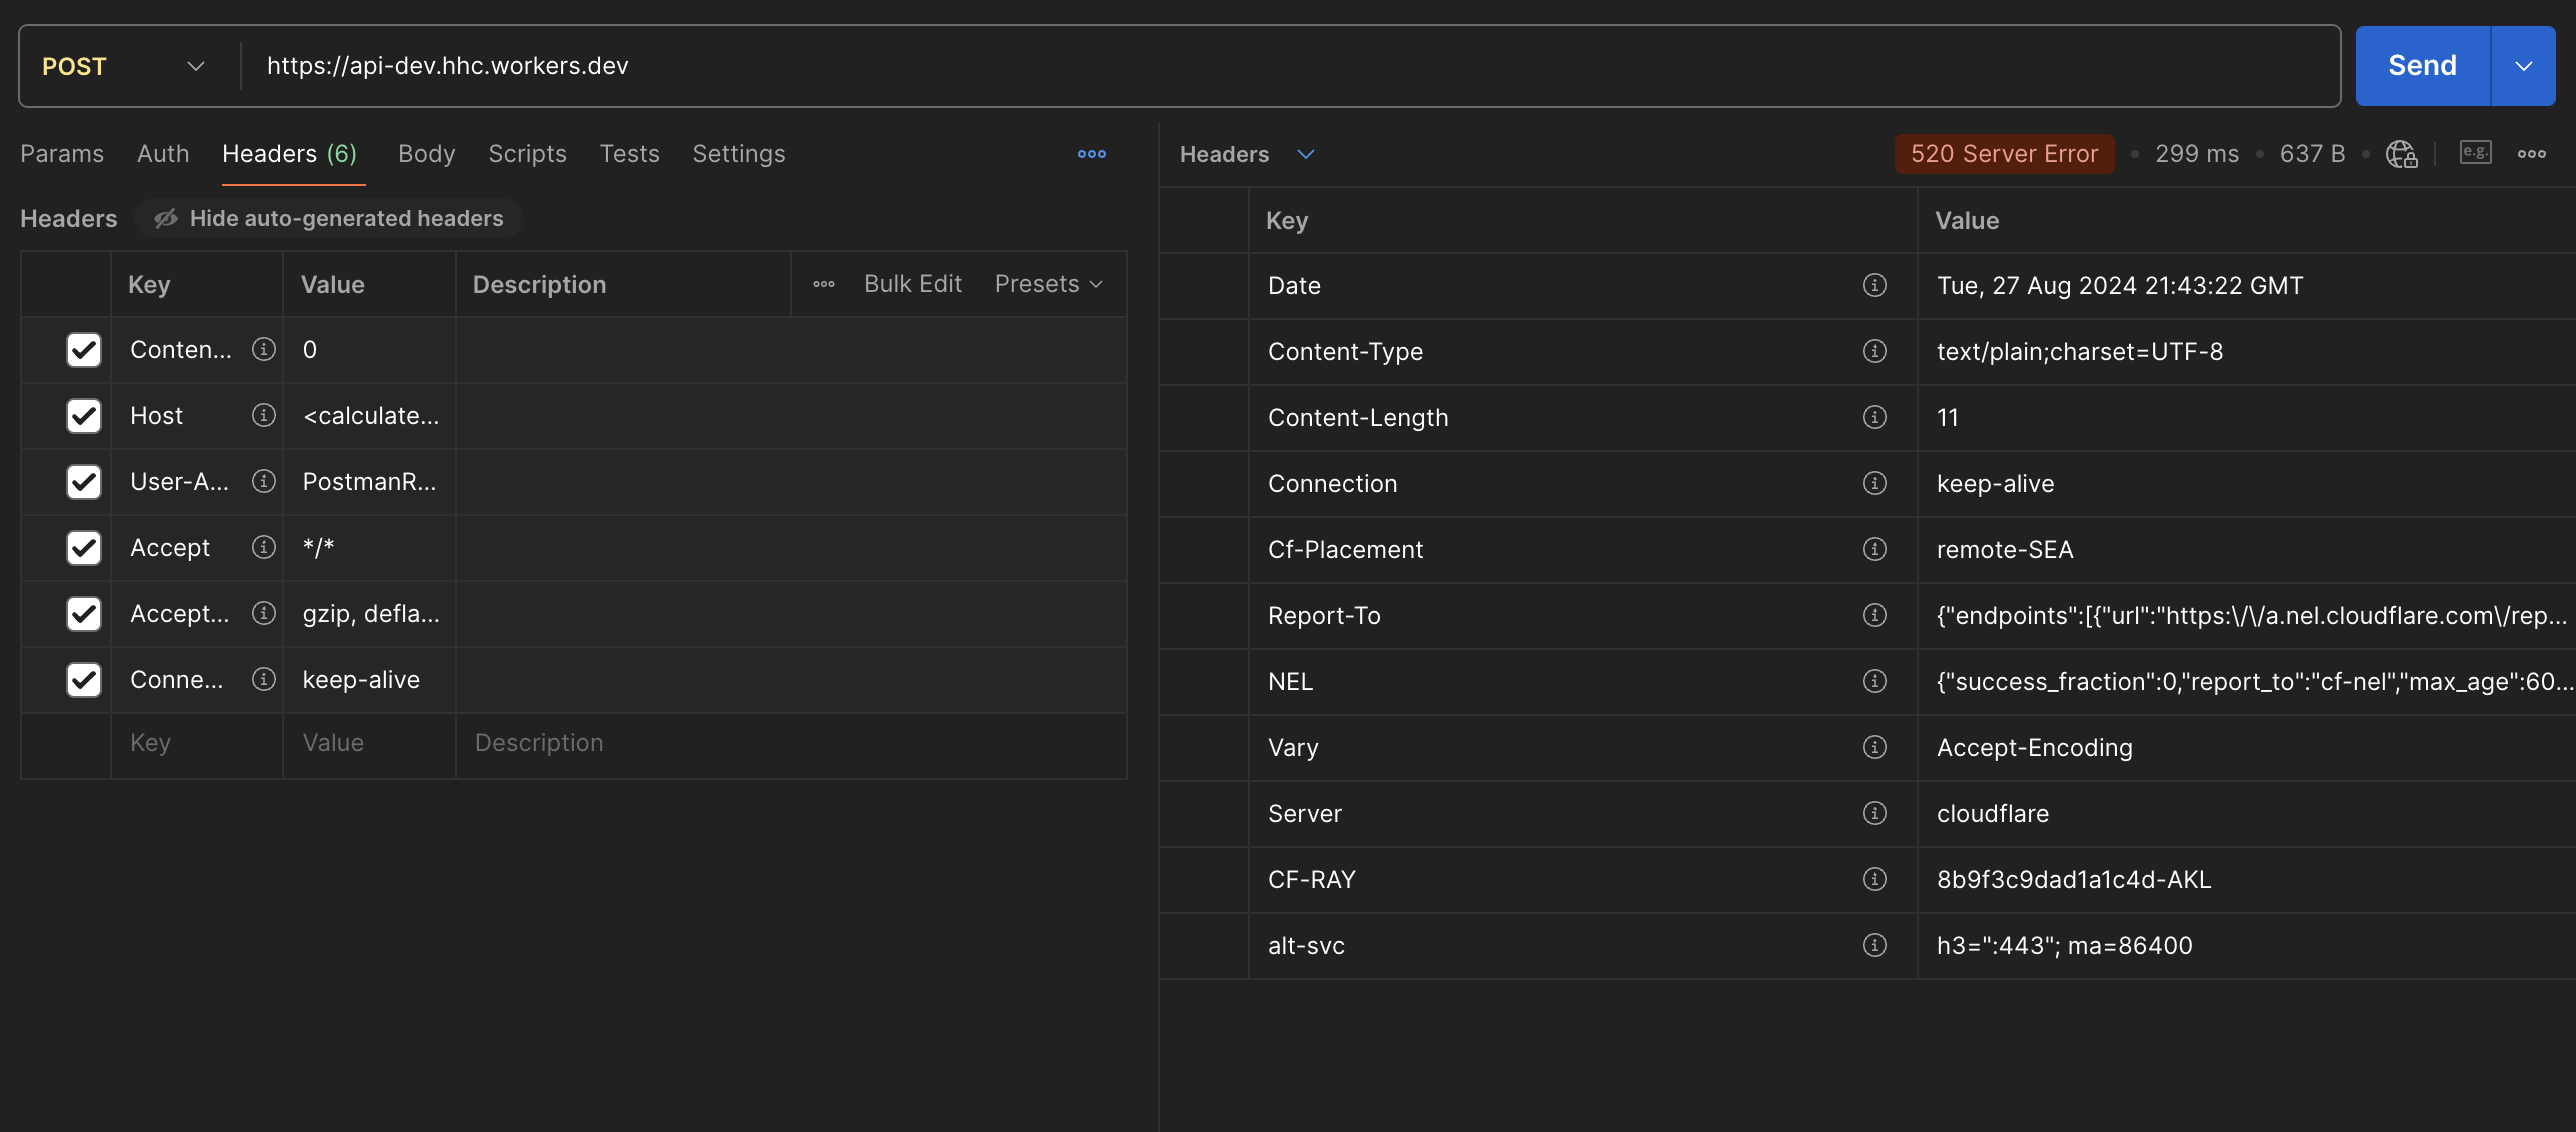The width and height of the screenshot is (2576, 1132).
Task: Open the Send button dropdown arrow
Action: click(x=2523, y=66)
